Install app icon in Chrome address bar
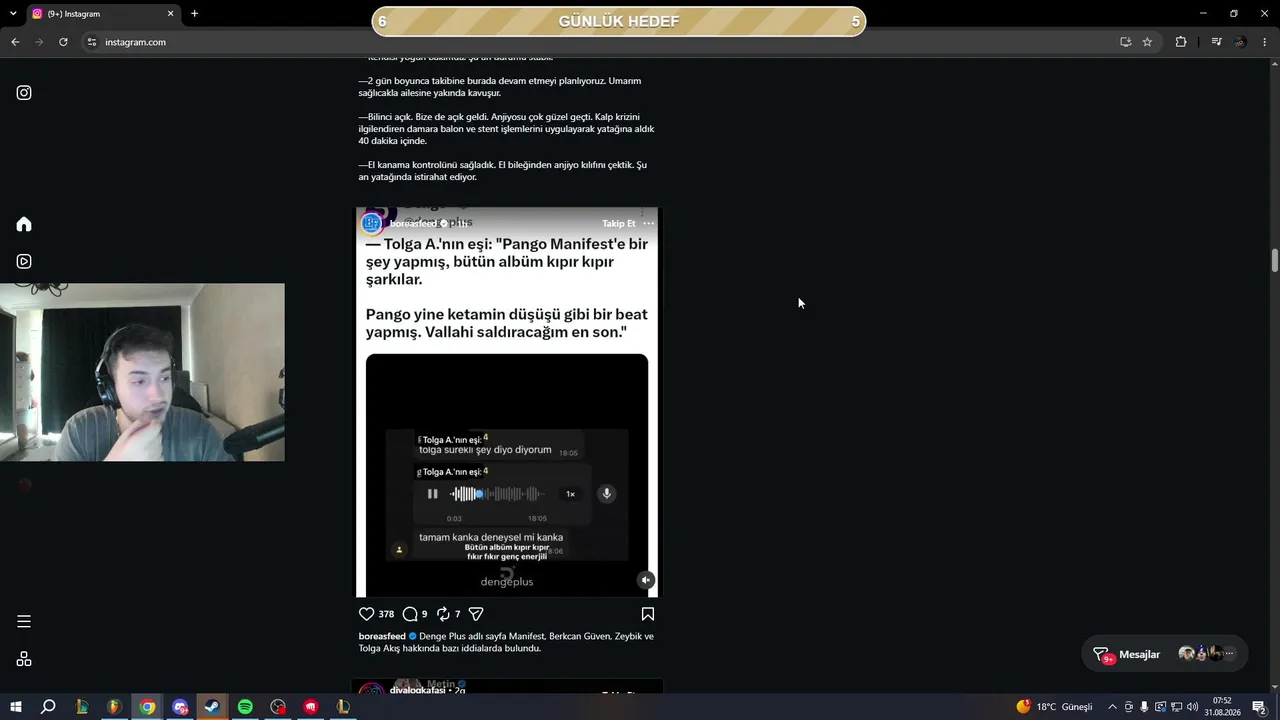Viewport: 1280px width, 720px height. point(1125,42)
